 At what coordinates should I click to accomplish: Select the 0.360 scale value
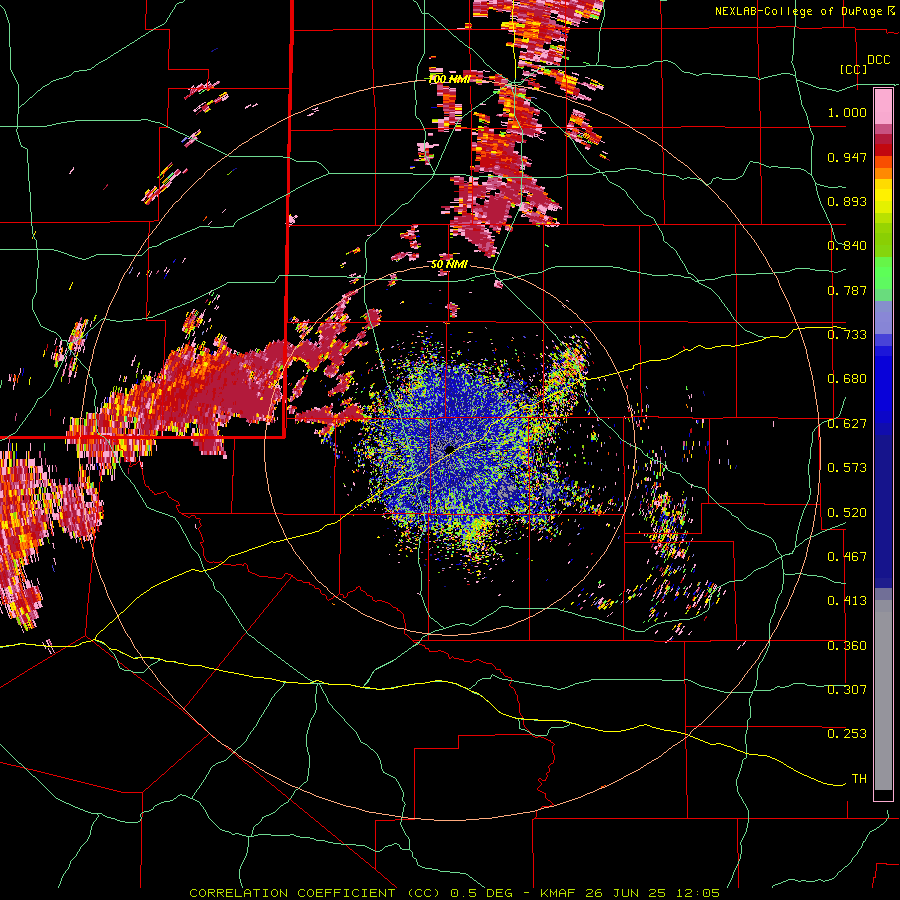[847, 646]
